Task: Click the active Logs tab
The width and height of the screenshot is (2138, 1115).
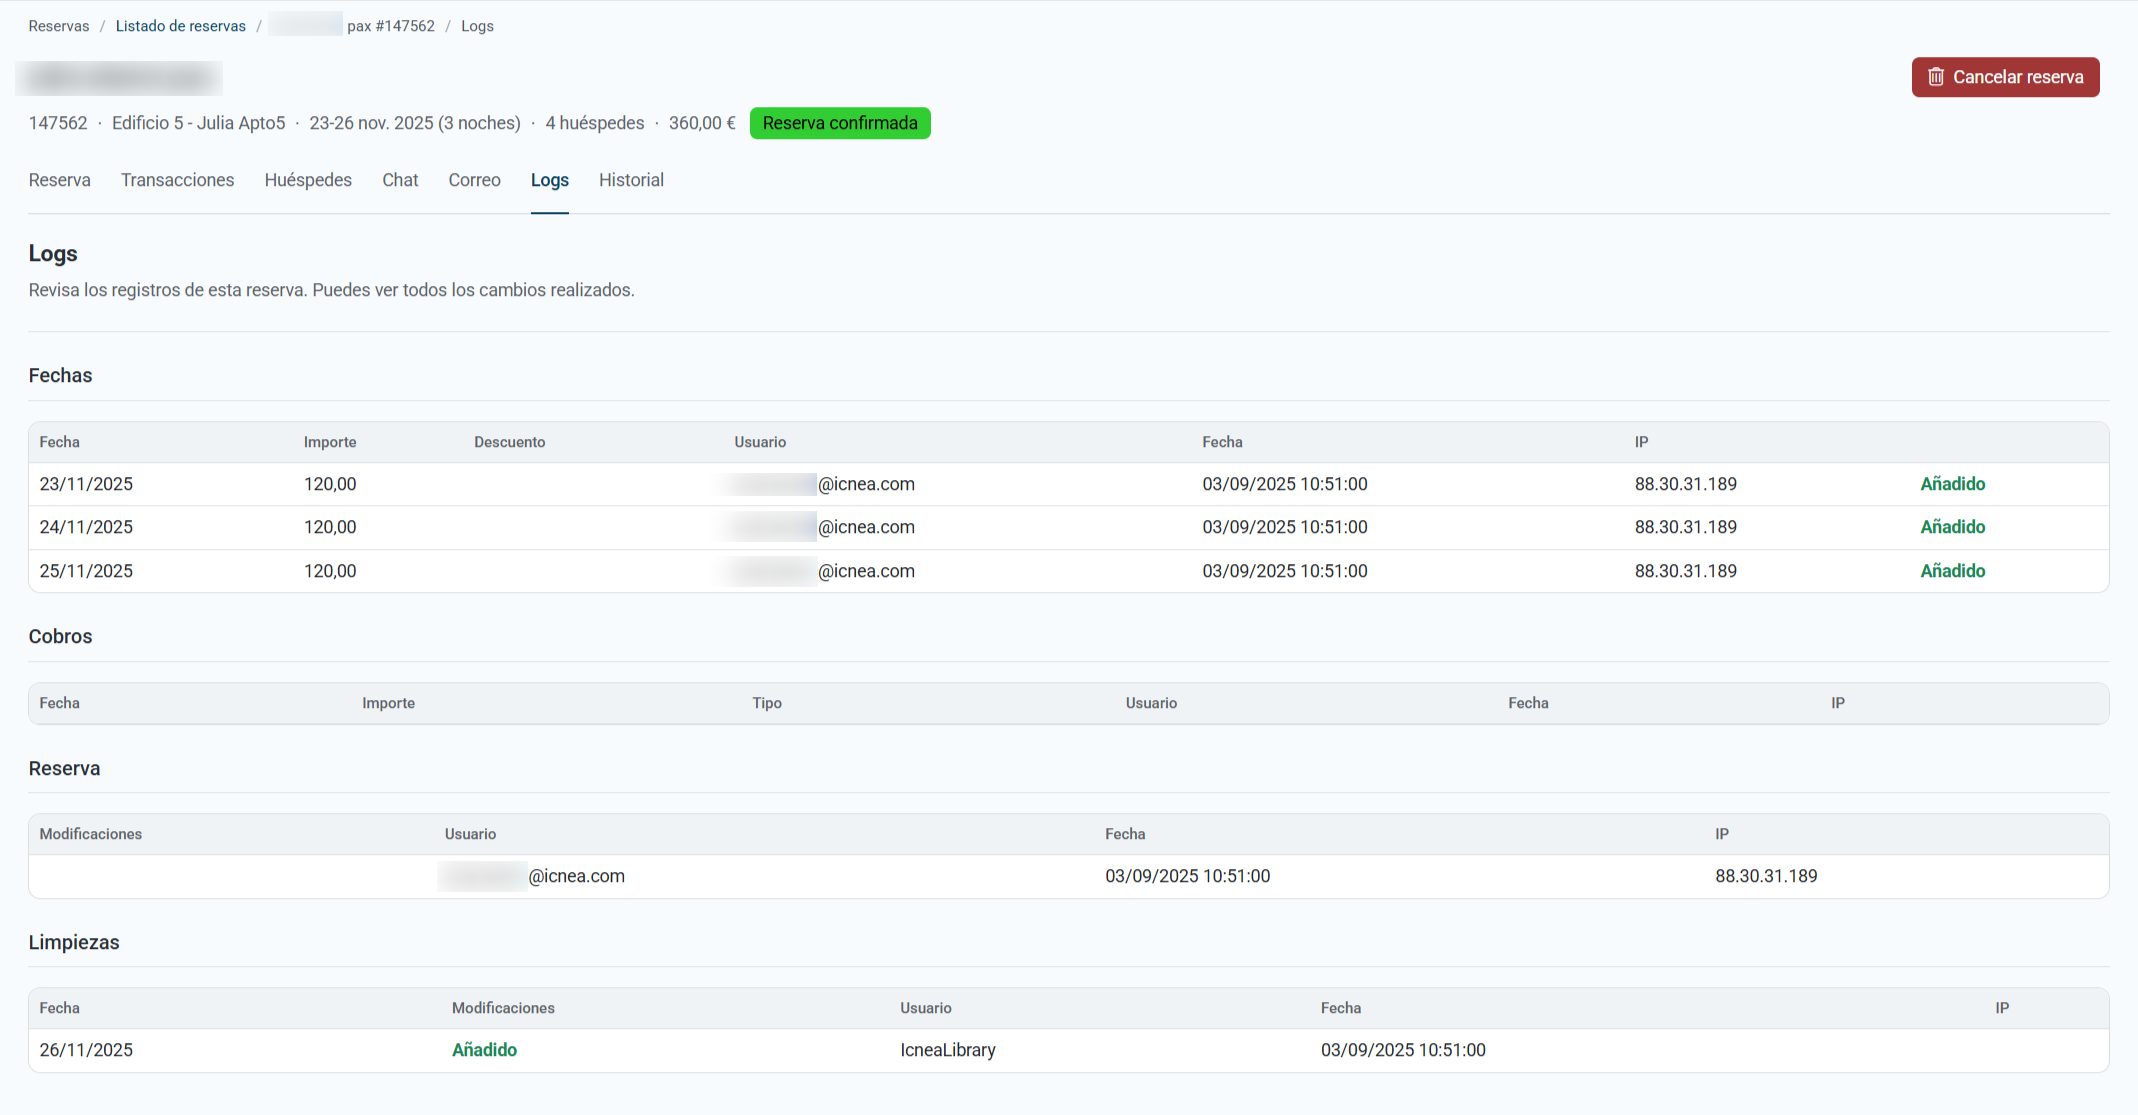Action: click(549, 180)
